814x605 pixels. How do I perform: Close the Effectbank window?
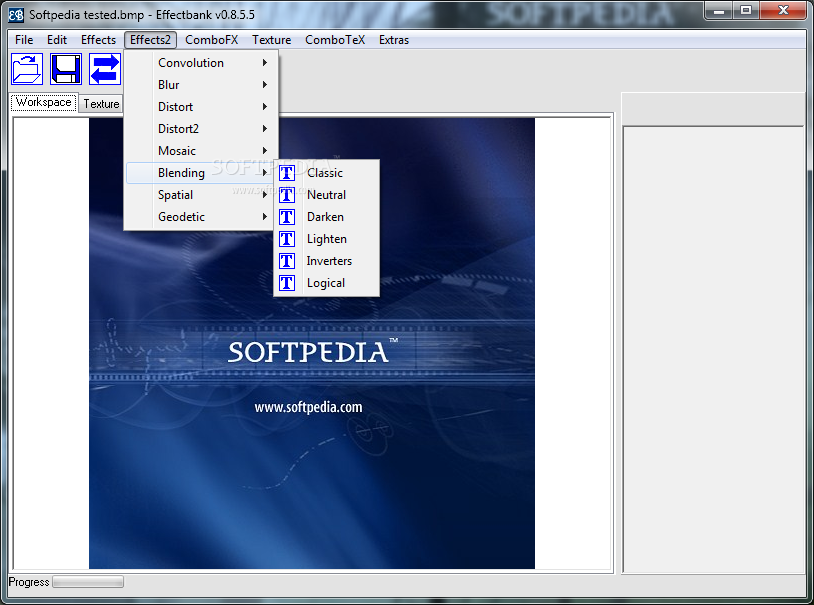783,10
